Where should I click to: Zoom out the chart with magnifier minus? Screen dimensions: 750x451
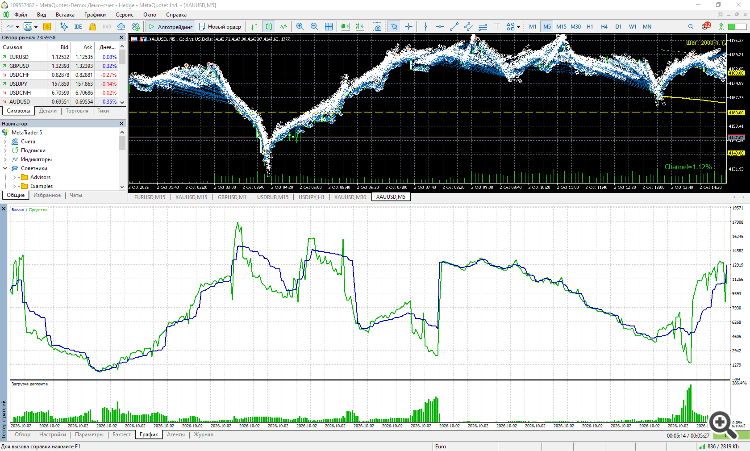click(314, 27)
